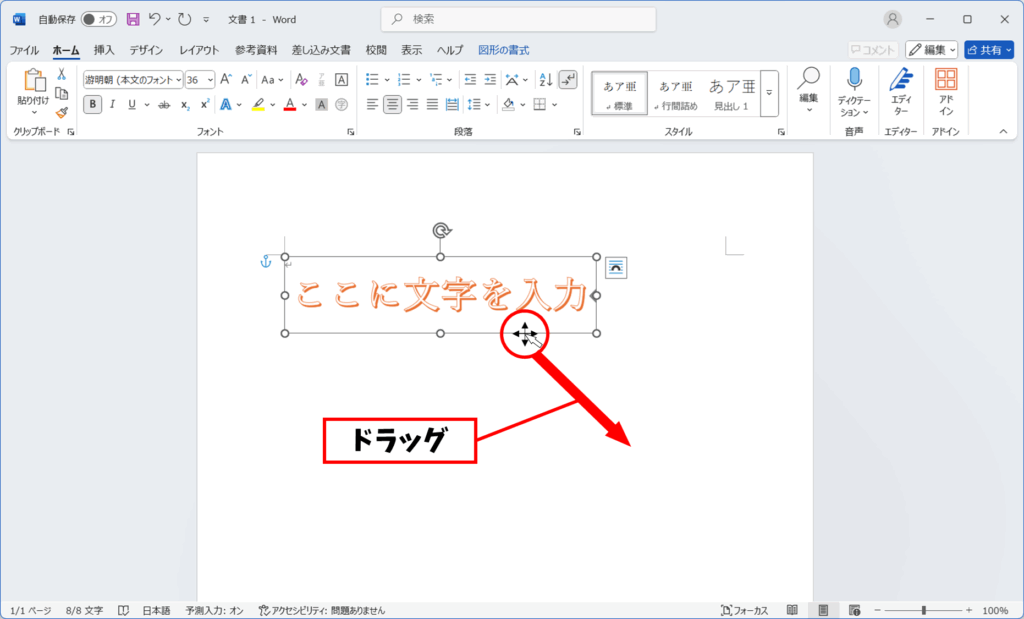
Task: Click the Format Painter brush icon
Action: click(x=62, y=113)
